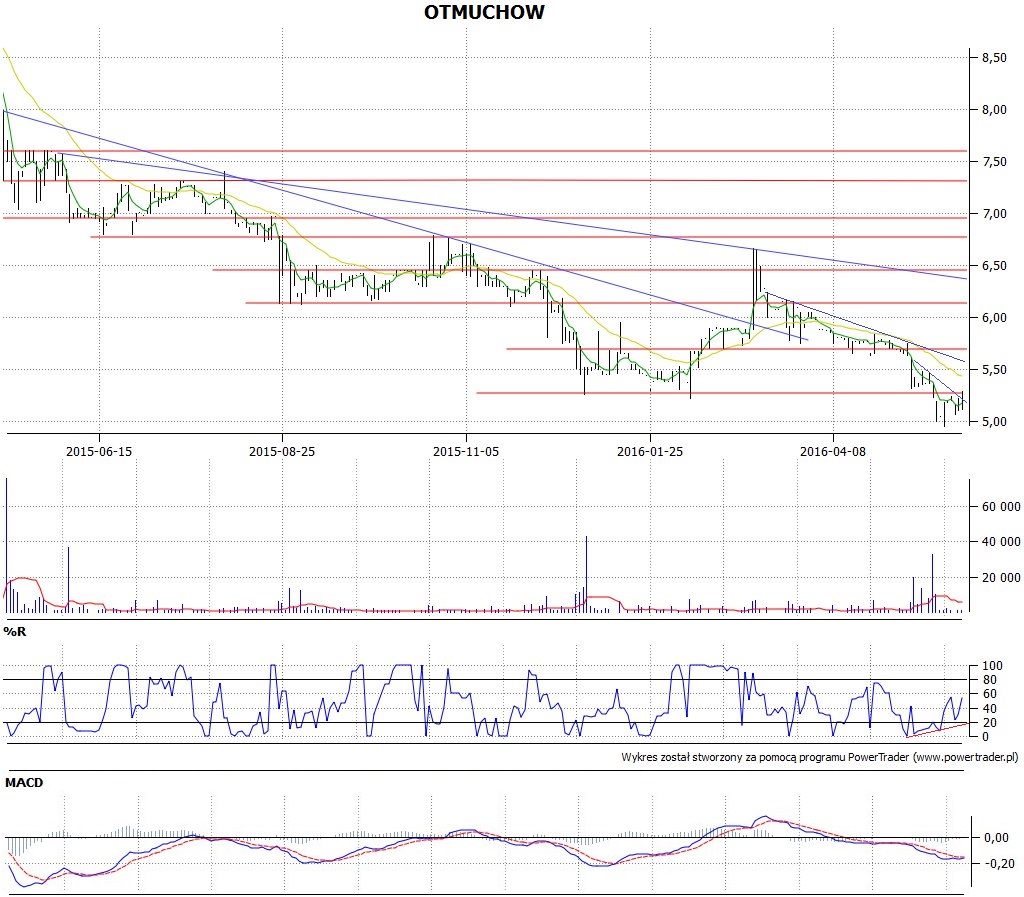
Task: Click the 5,00 price axis label
Action: (x=994, y=422)
